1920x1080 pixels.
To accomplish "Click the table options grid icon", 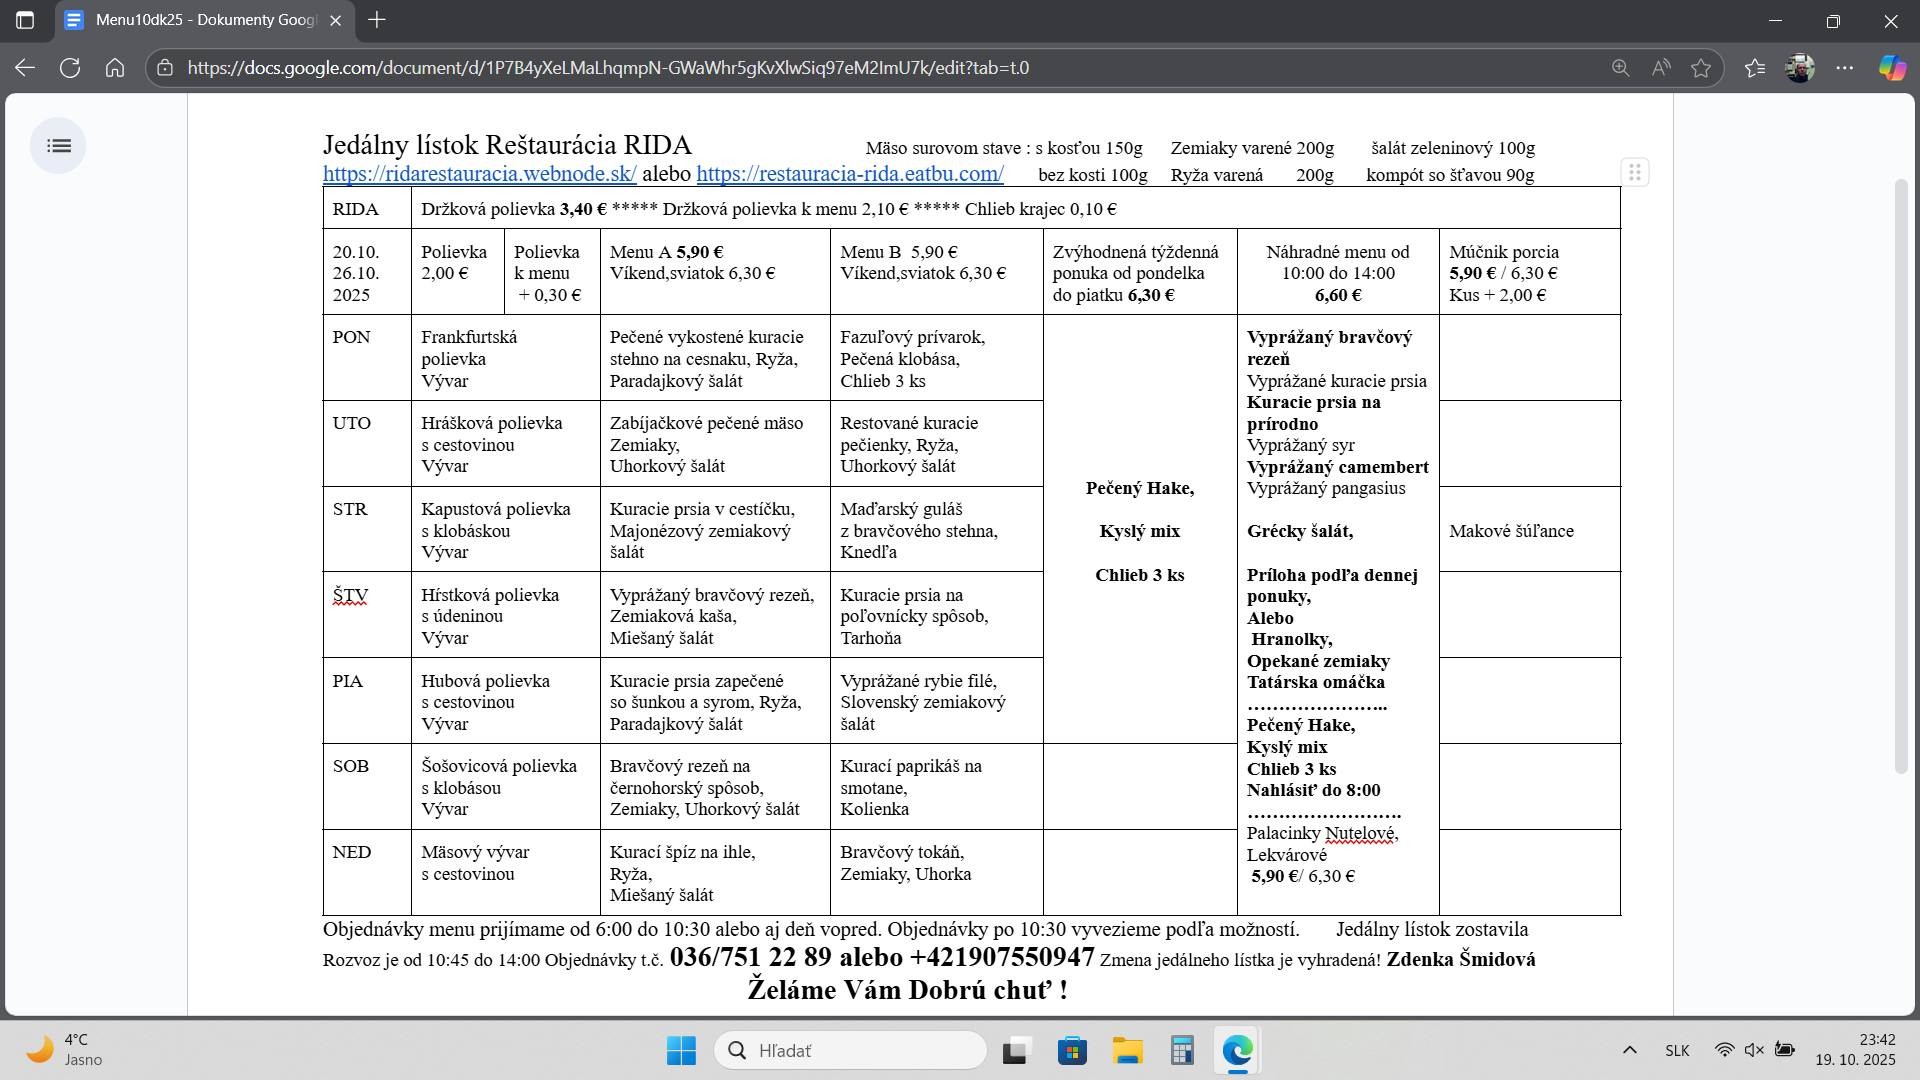I will pyautogui.click(x=1634, y=173).
